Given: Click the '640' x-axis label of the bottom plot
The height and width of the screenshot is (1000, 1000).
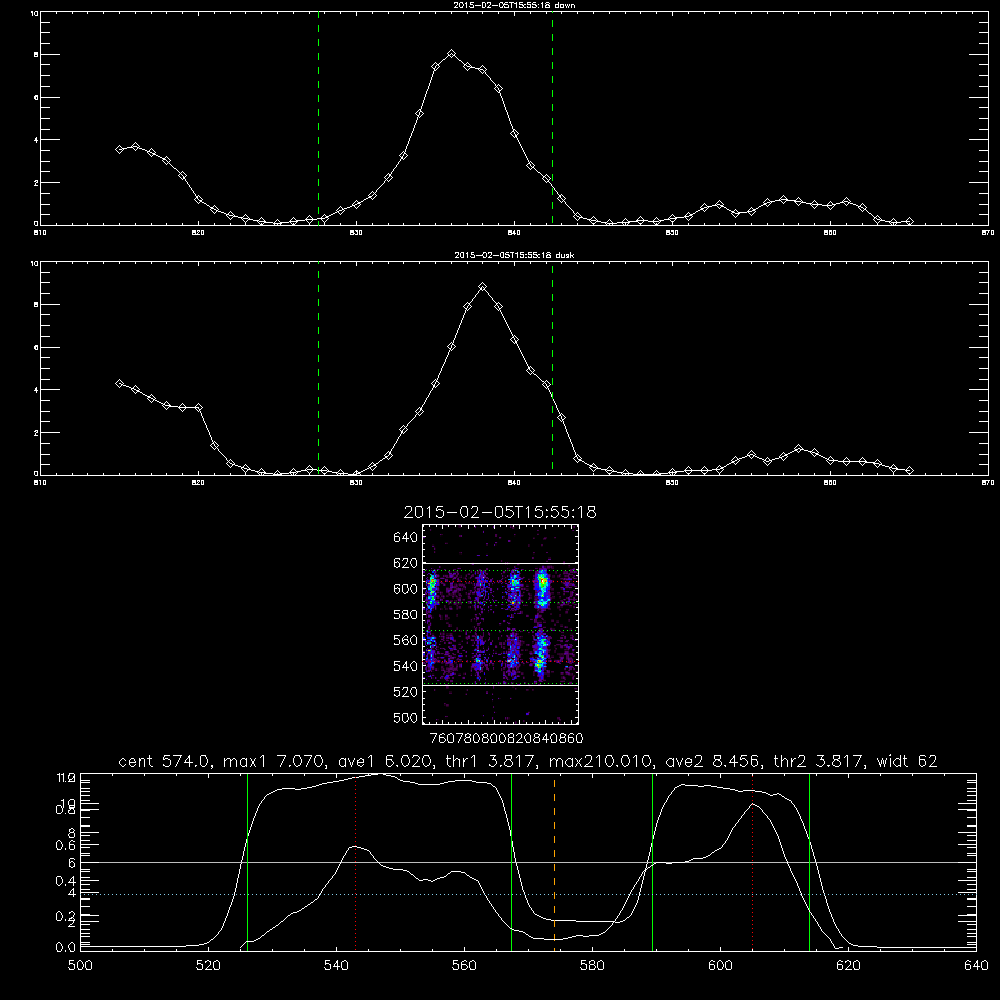Looking at the screenshot, I should point(976,966).
